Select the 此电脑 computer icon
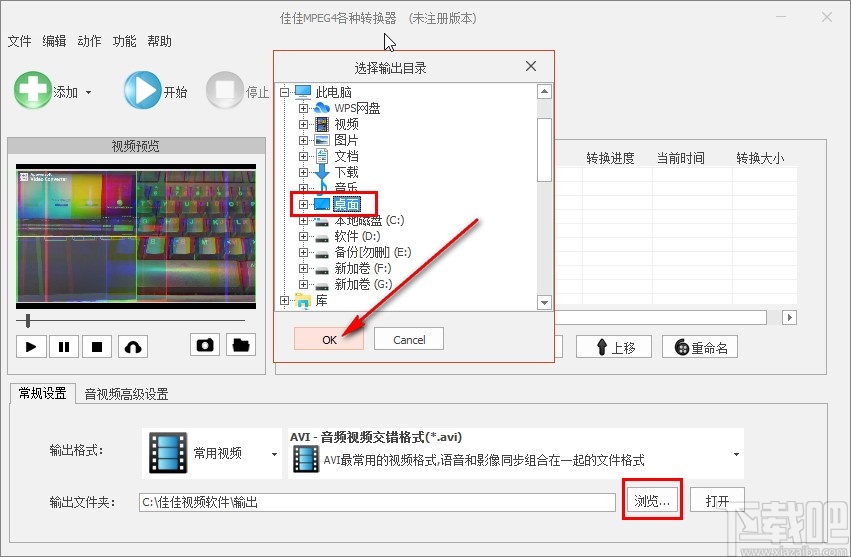This screenshot has width=851, height=557. [x=303, y=92]
